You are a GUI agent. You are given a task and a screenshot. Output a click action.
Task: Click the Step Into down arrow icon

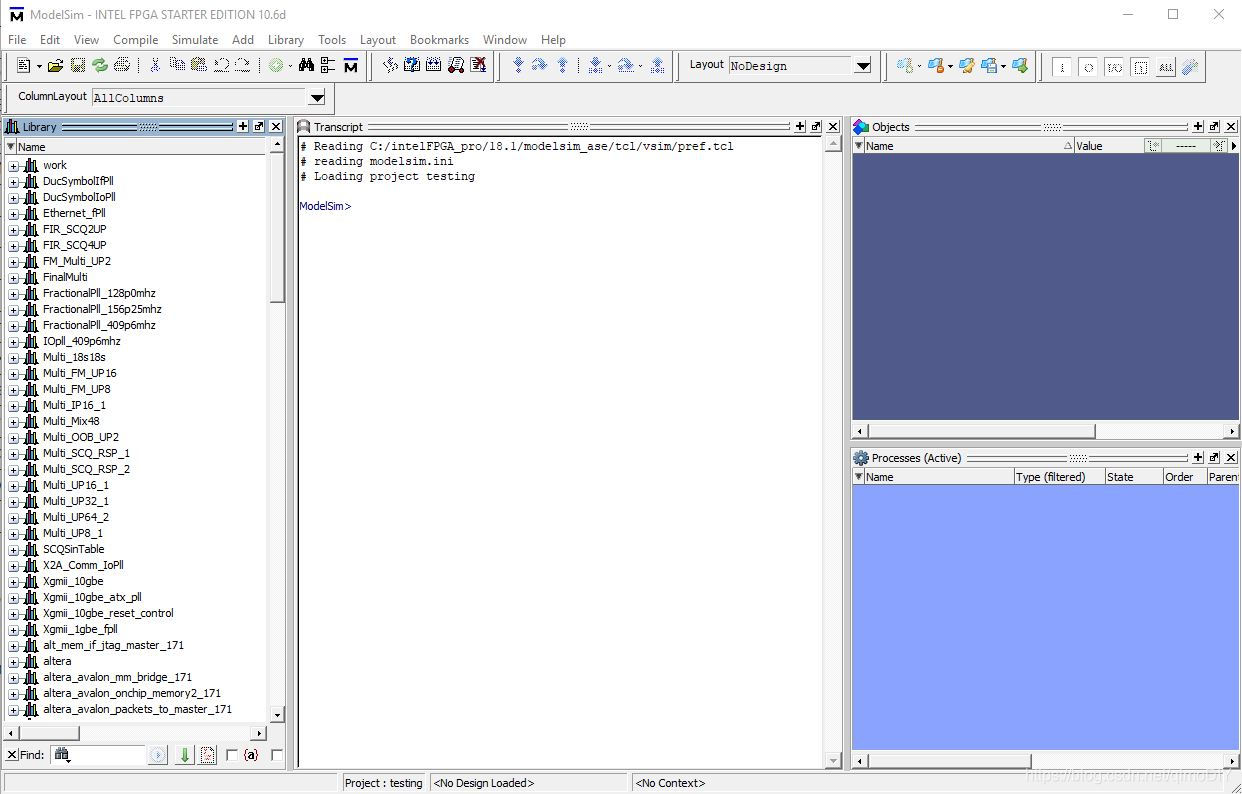(x=518, y=65)
